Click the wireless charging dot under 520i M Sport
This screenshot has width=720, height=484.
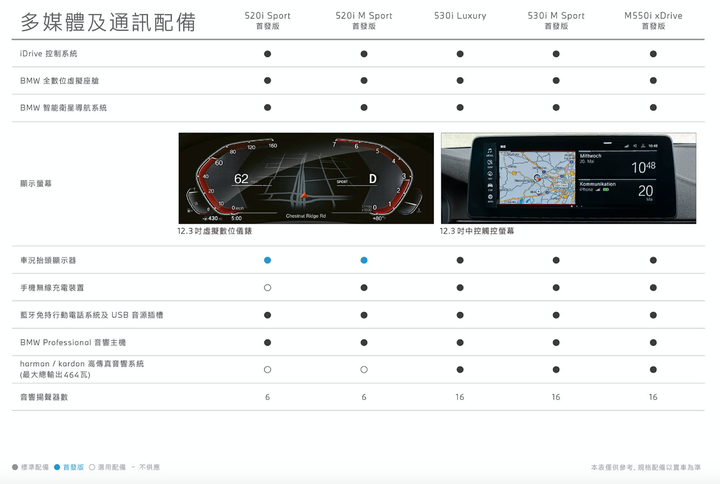pyautogui.click(x=364, y=288)
